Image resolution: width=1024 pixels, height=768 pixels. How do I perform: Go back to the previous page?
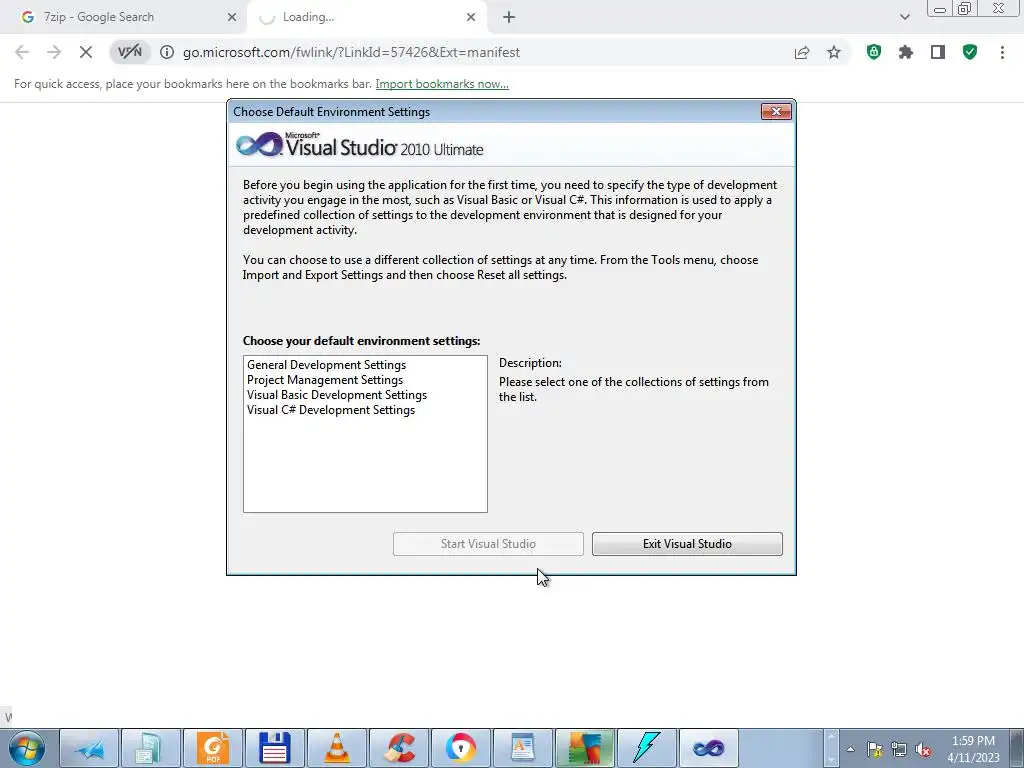click(22, 52)
